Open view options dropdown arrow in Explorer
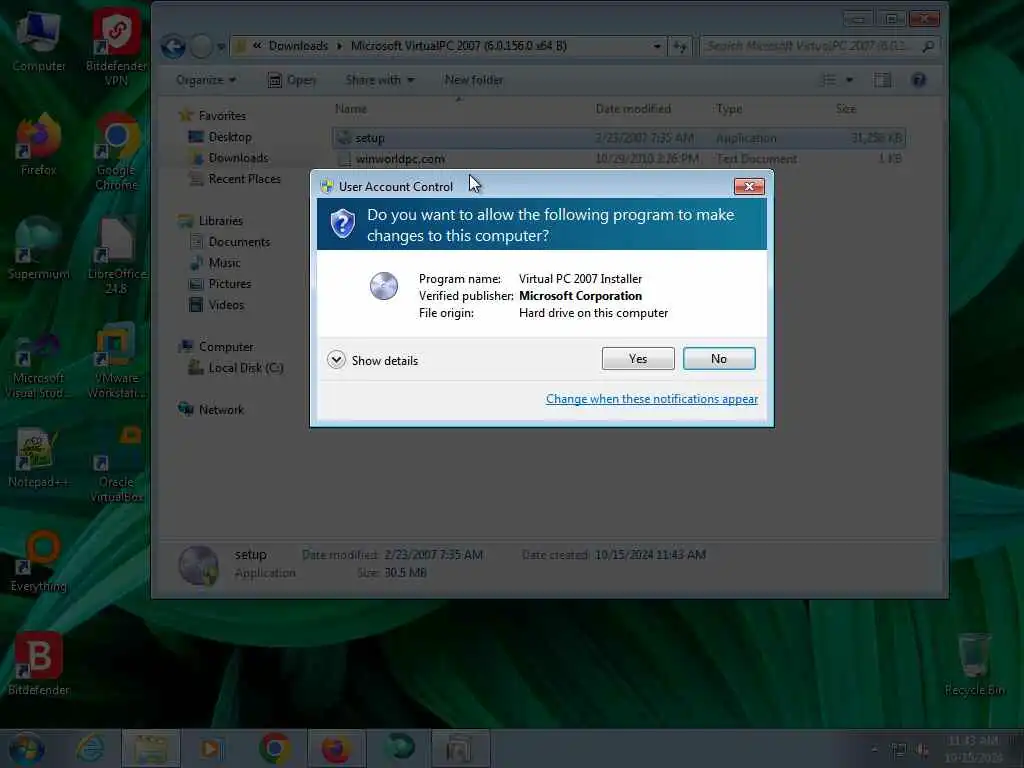The image size is (1024, 768). tap(849, 80)
